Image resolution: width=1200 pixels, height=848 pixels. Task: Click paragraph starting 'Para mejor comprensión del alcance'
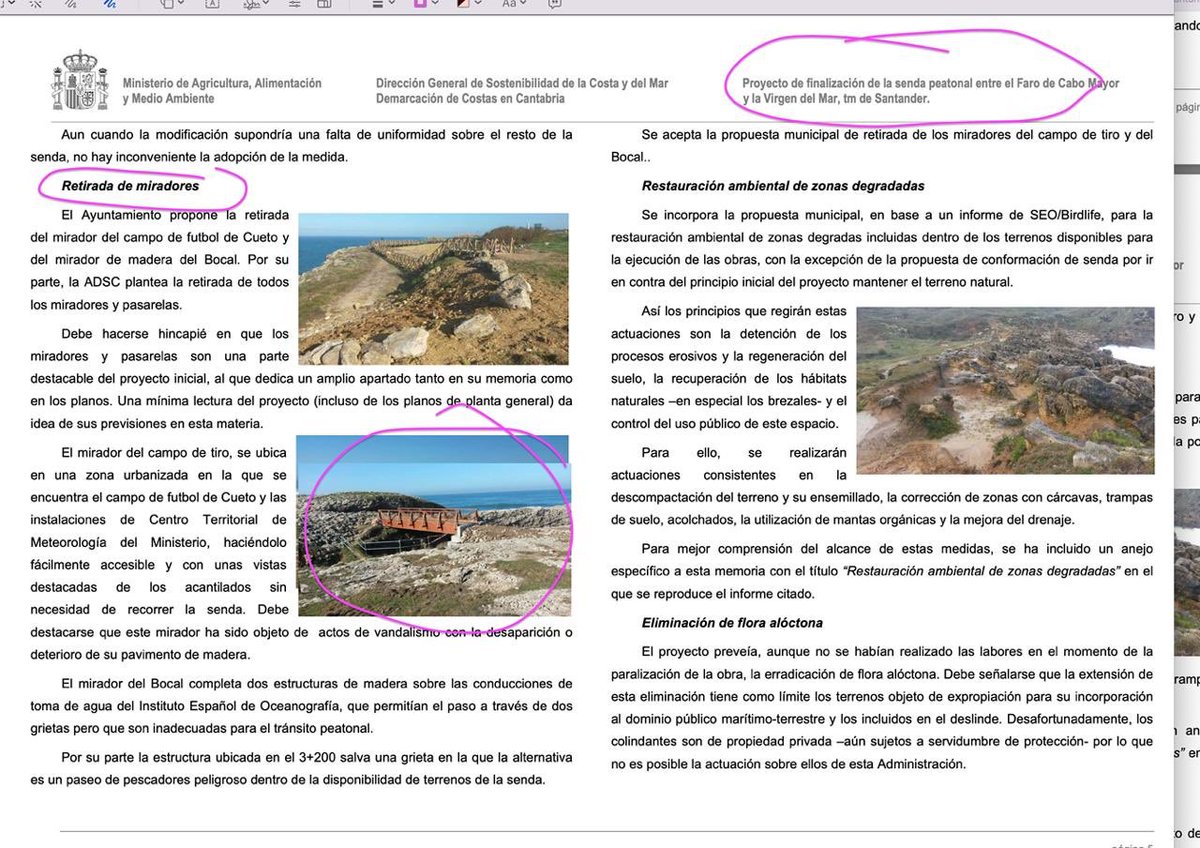882,571
